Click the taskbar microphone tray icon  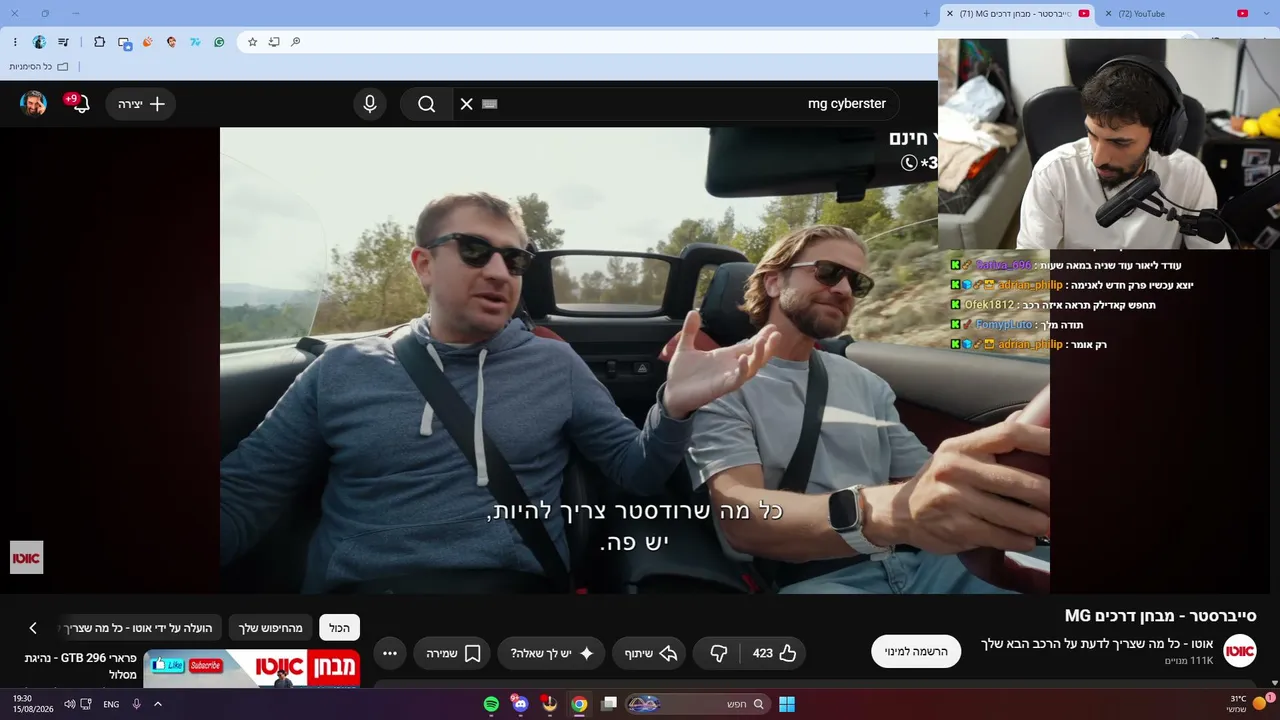(x=136, y=704)
